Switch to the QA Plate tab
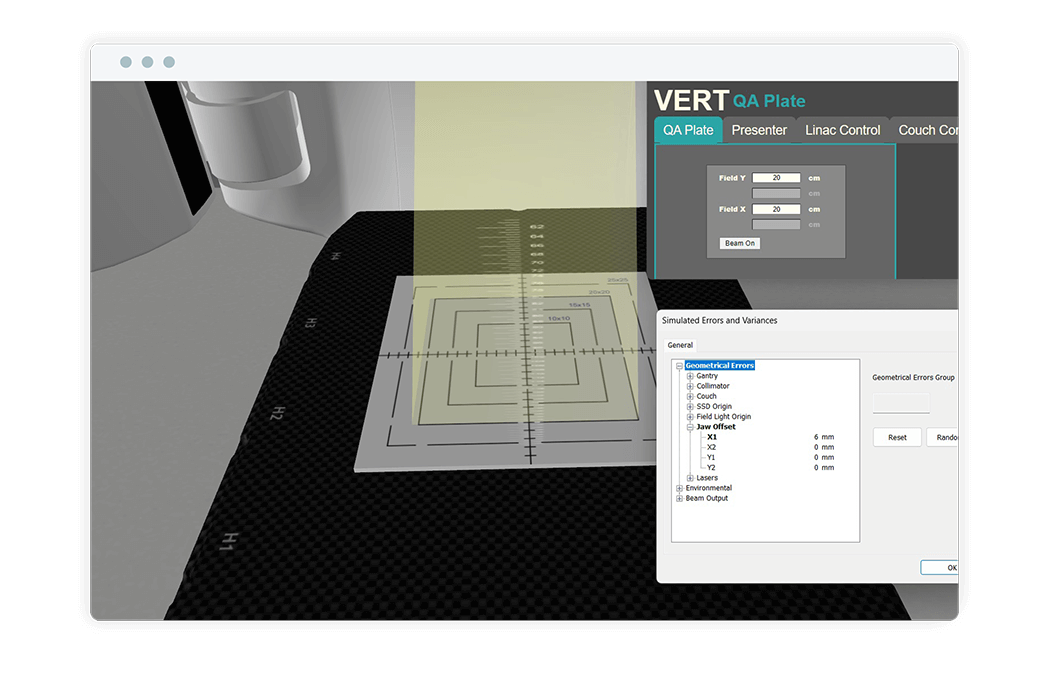Viewport: 1048px width, 683px height. click(x=688, y=130)
